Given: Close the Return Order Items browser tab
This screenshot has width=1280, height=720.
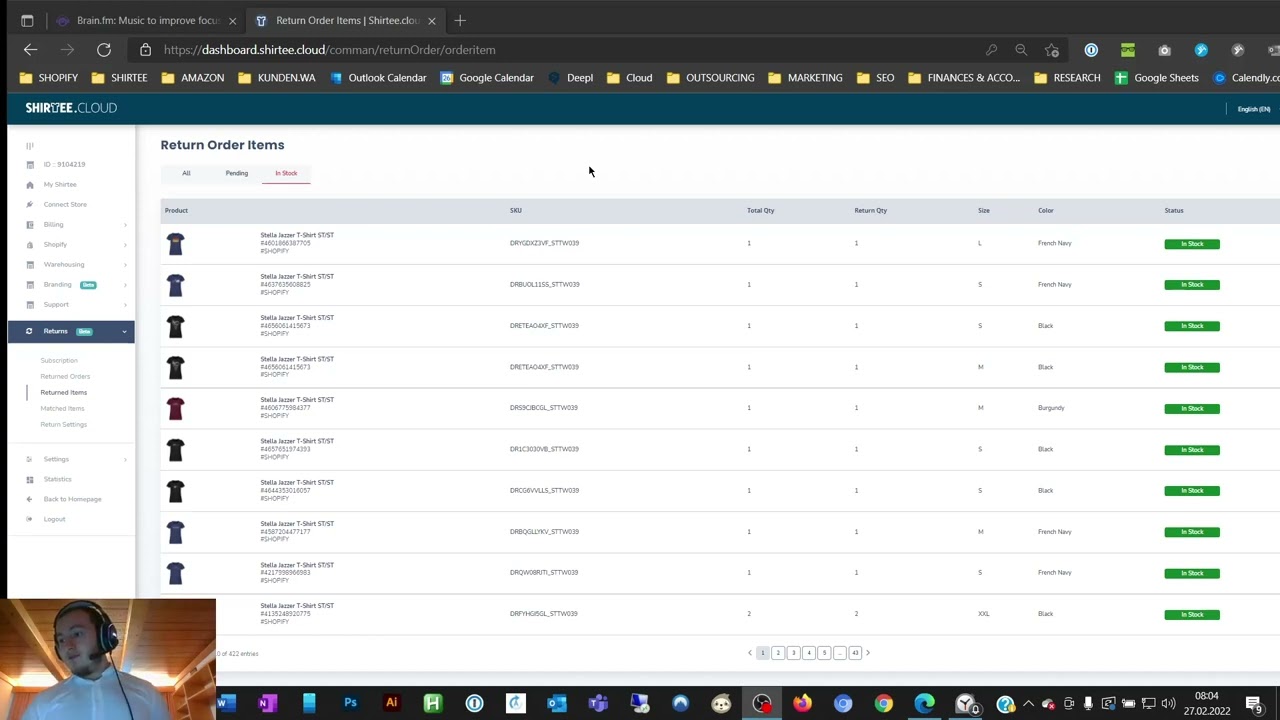Looking at the screenshot, I should pos(432,20).
